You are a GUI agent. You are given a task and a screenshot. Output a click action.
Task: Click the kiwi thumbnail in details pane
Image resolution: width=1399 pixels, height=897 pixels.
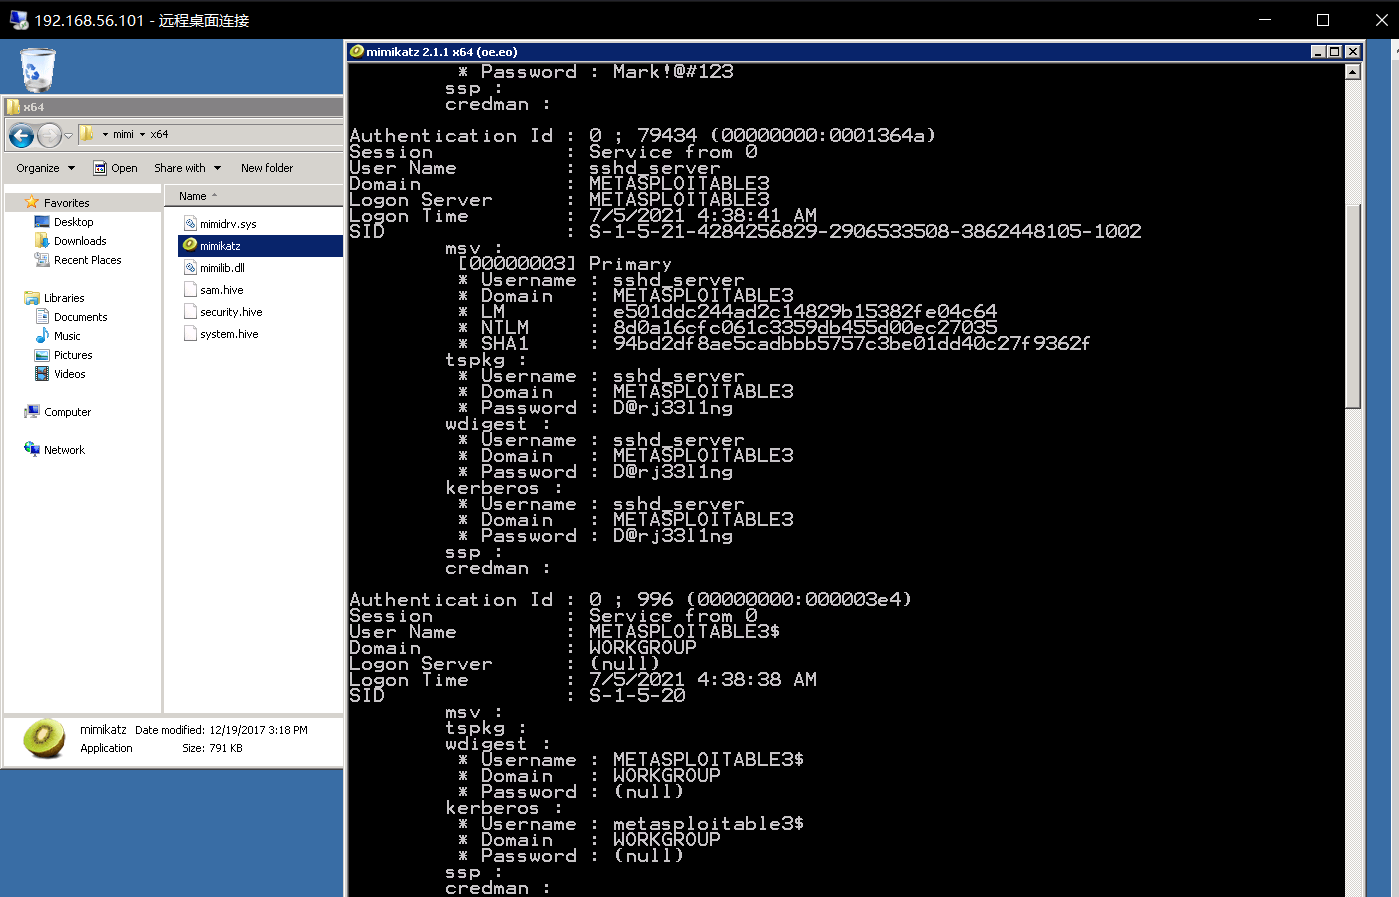[44, 739]
